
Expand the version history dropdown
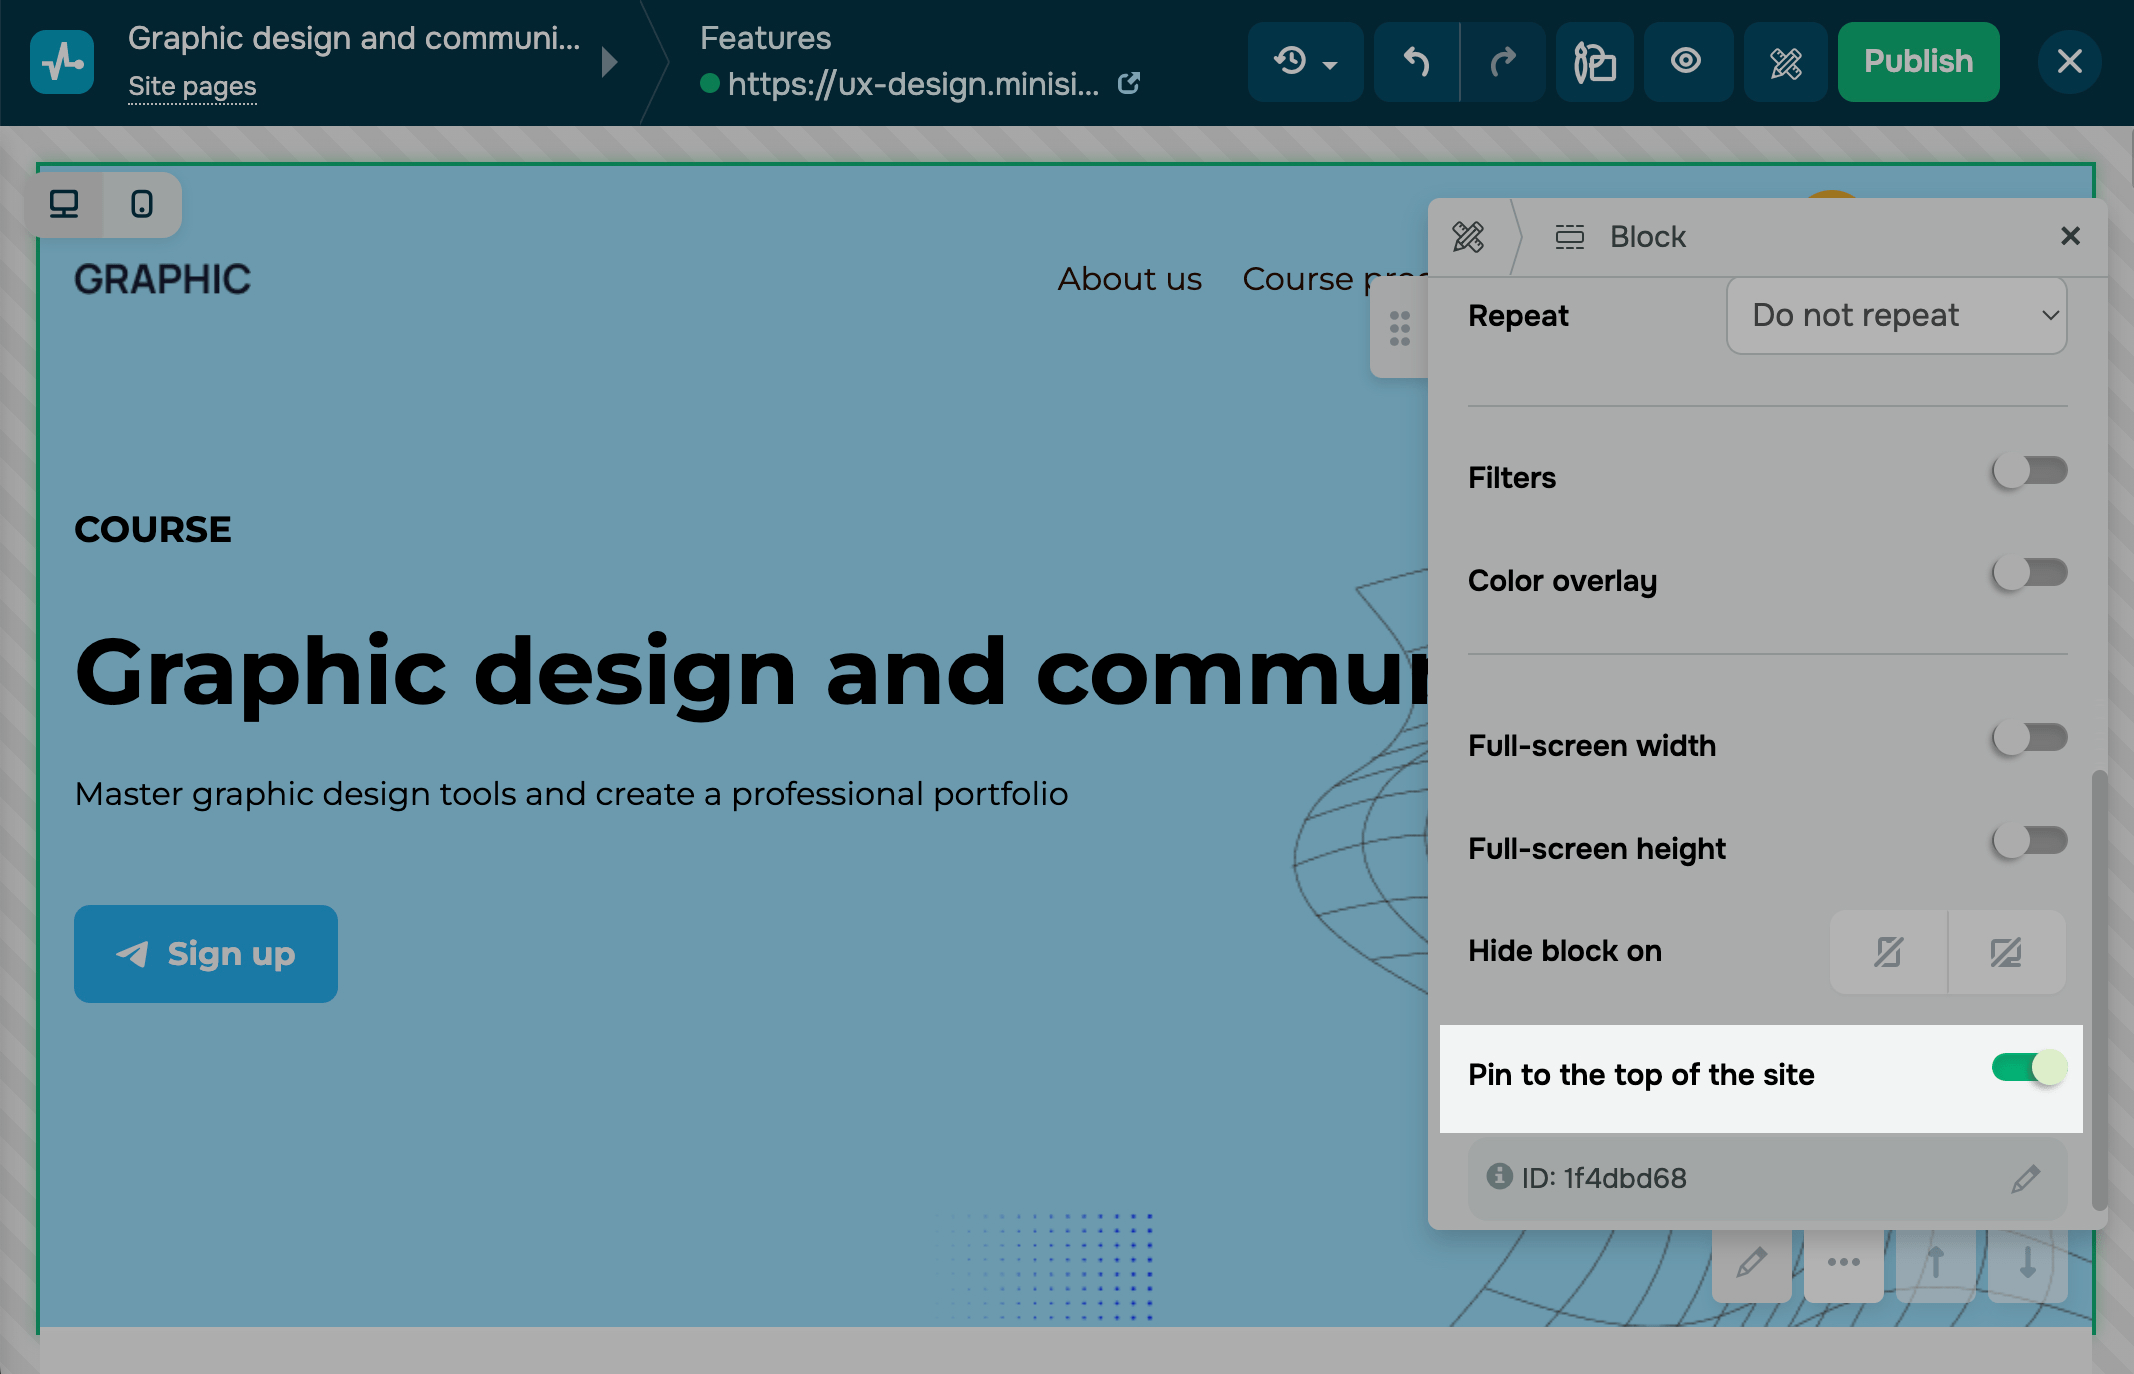1305,62
